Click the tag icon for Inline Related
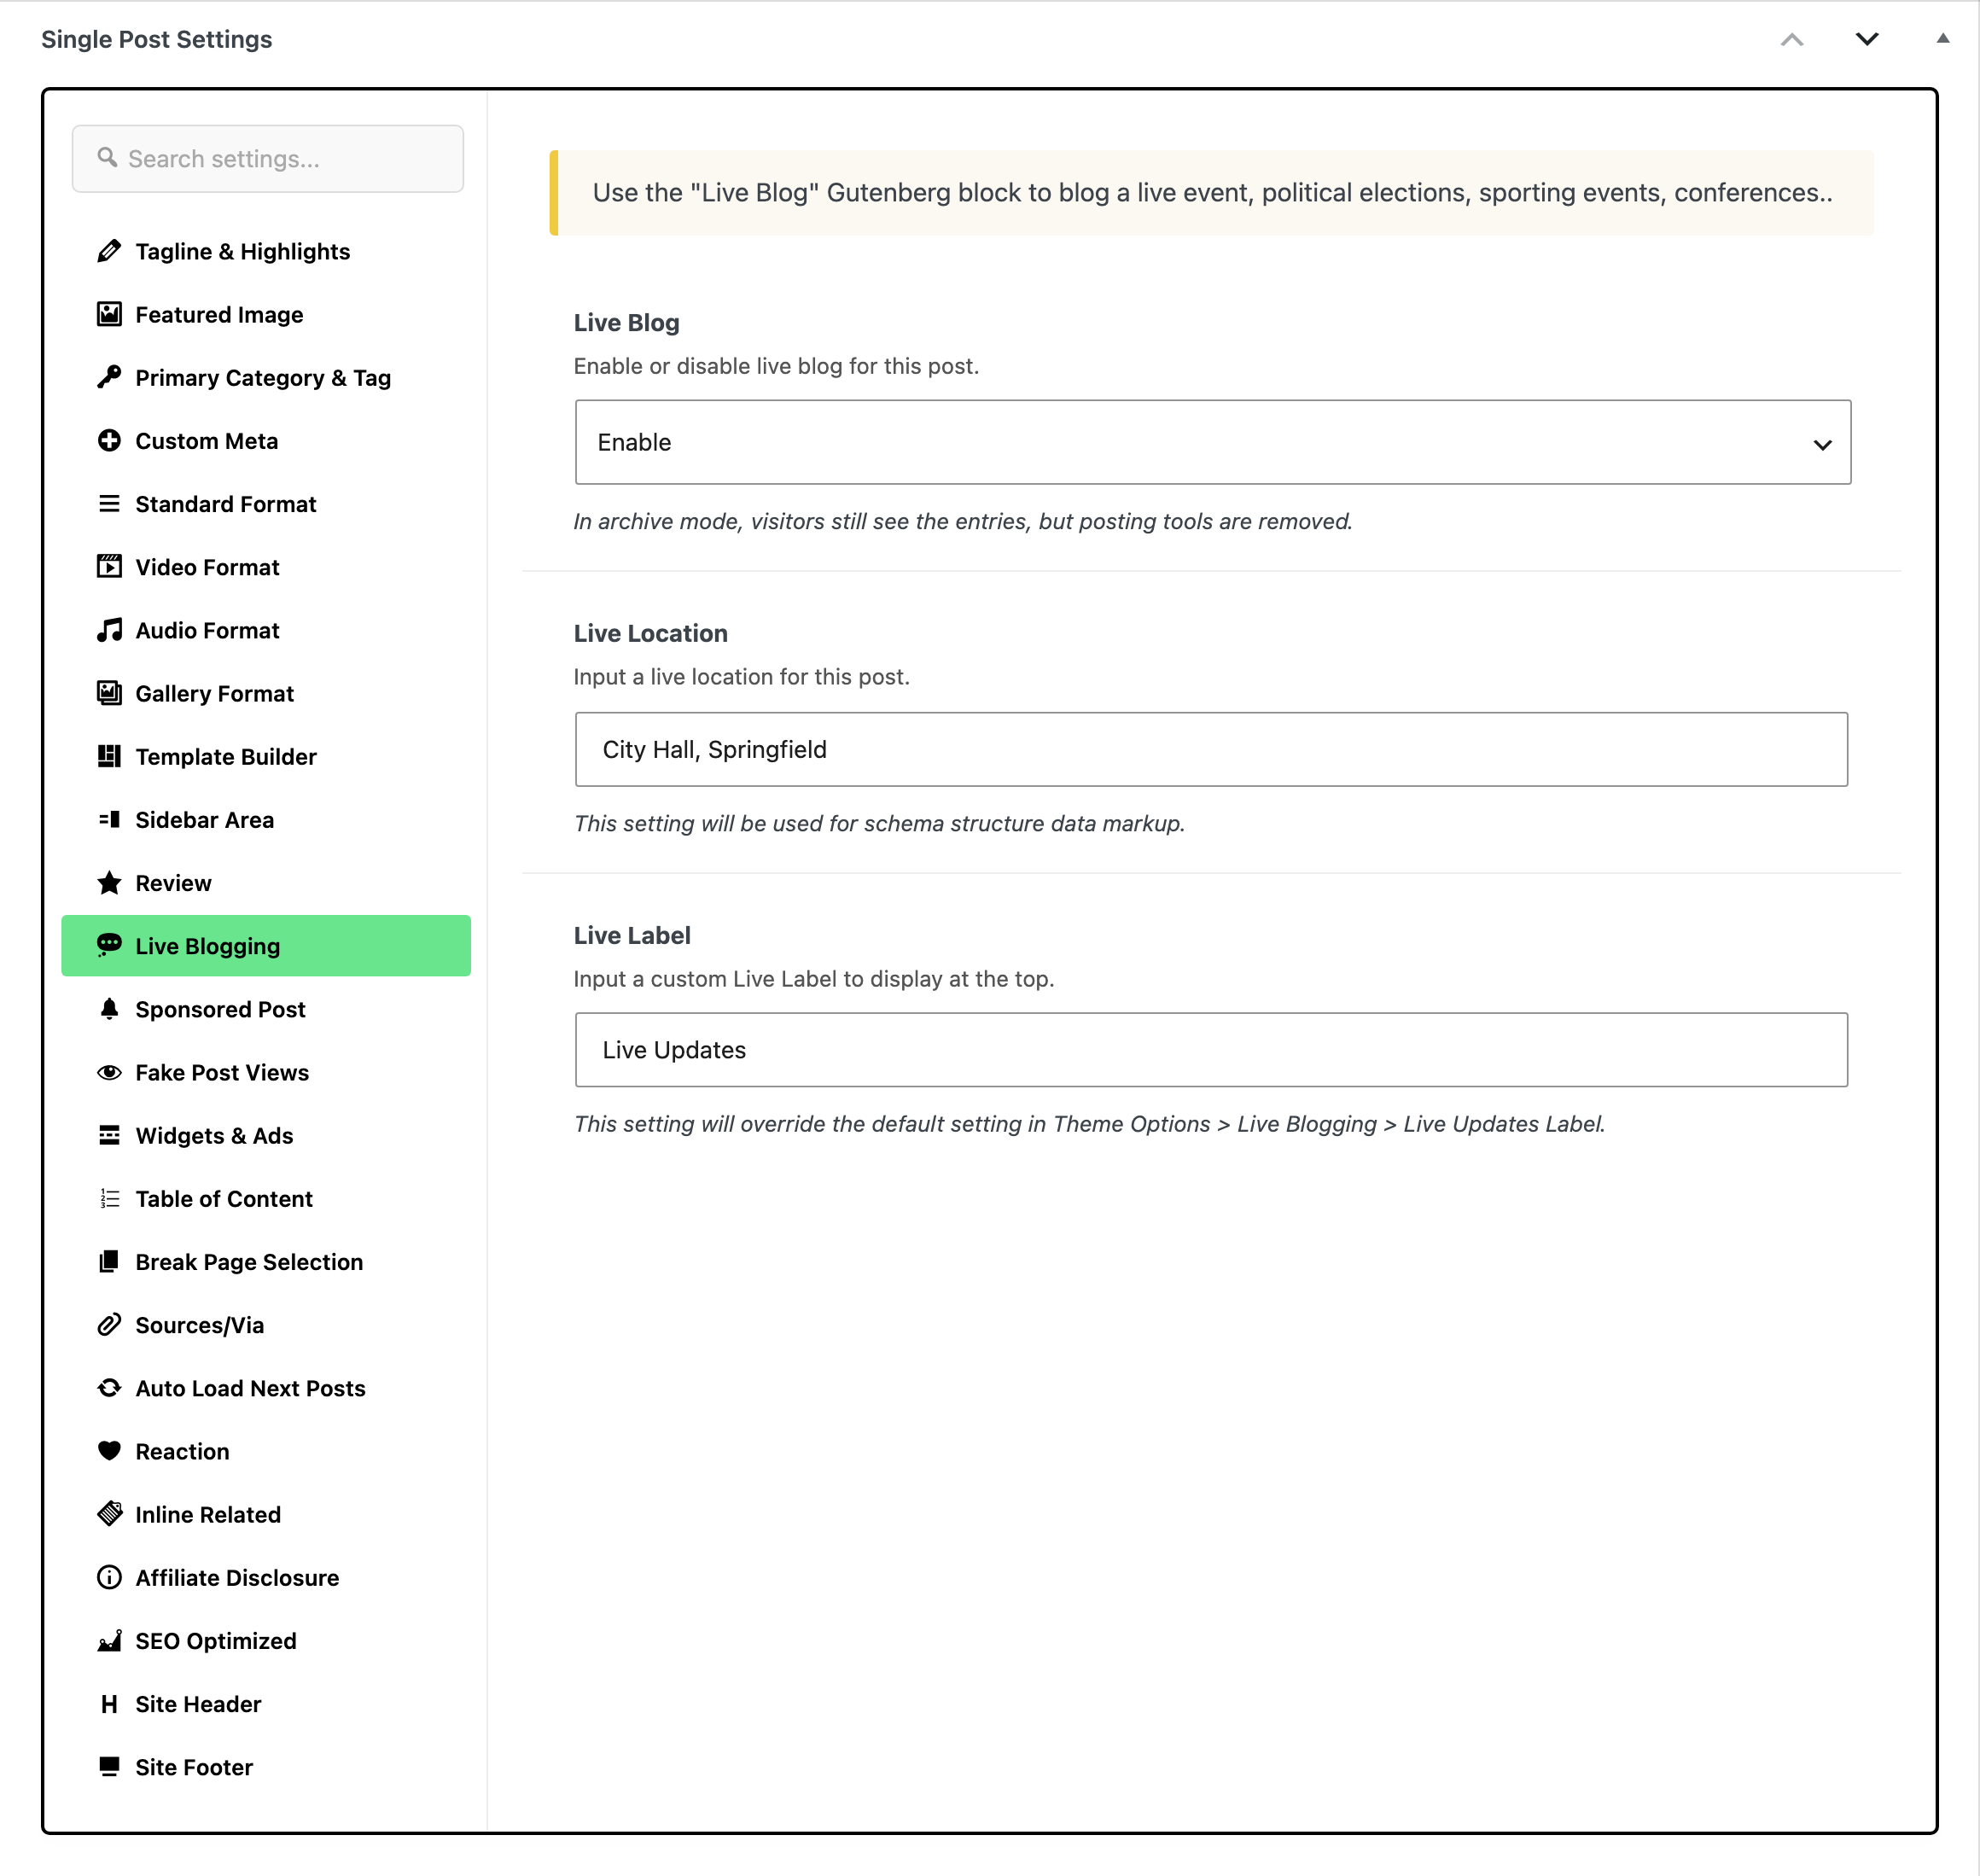The height and width of the screenshot is (1876, 1980). click(109, 1513)
